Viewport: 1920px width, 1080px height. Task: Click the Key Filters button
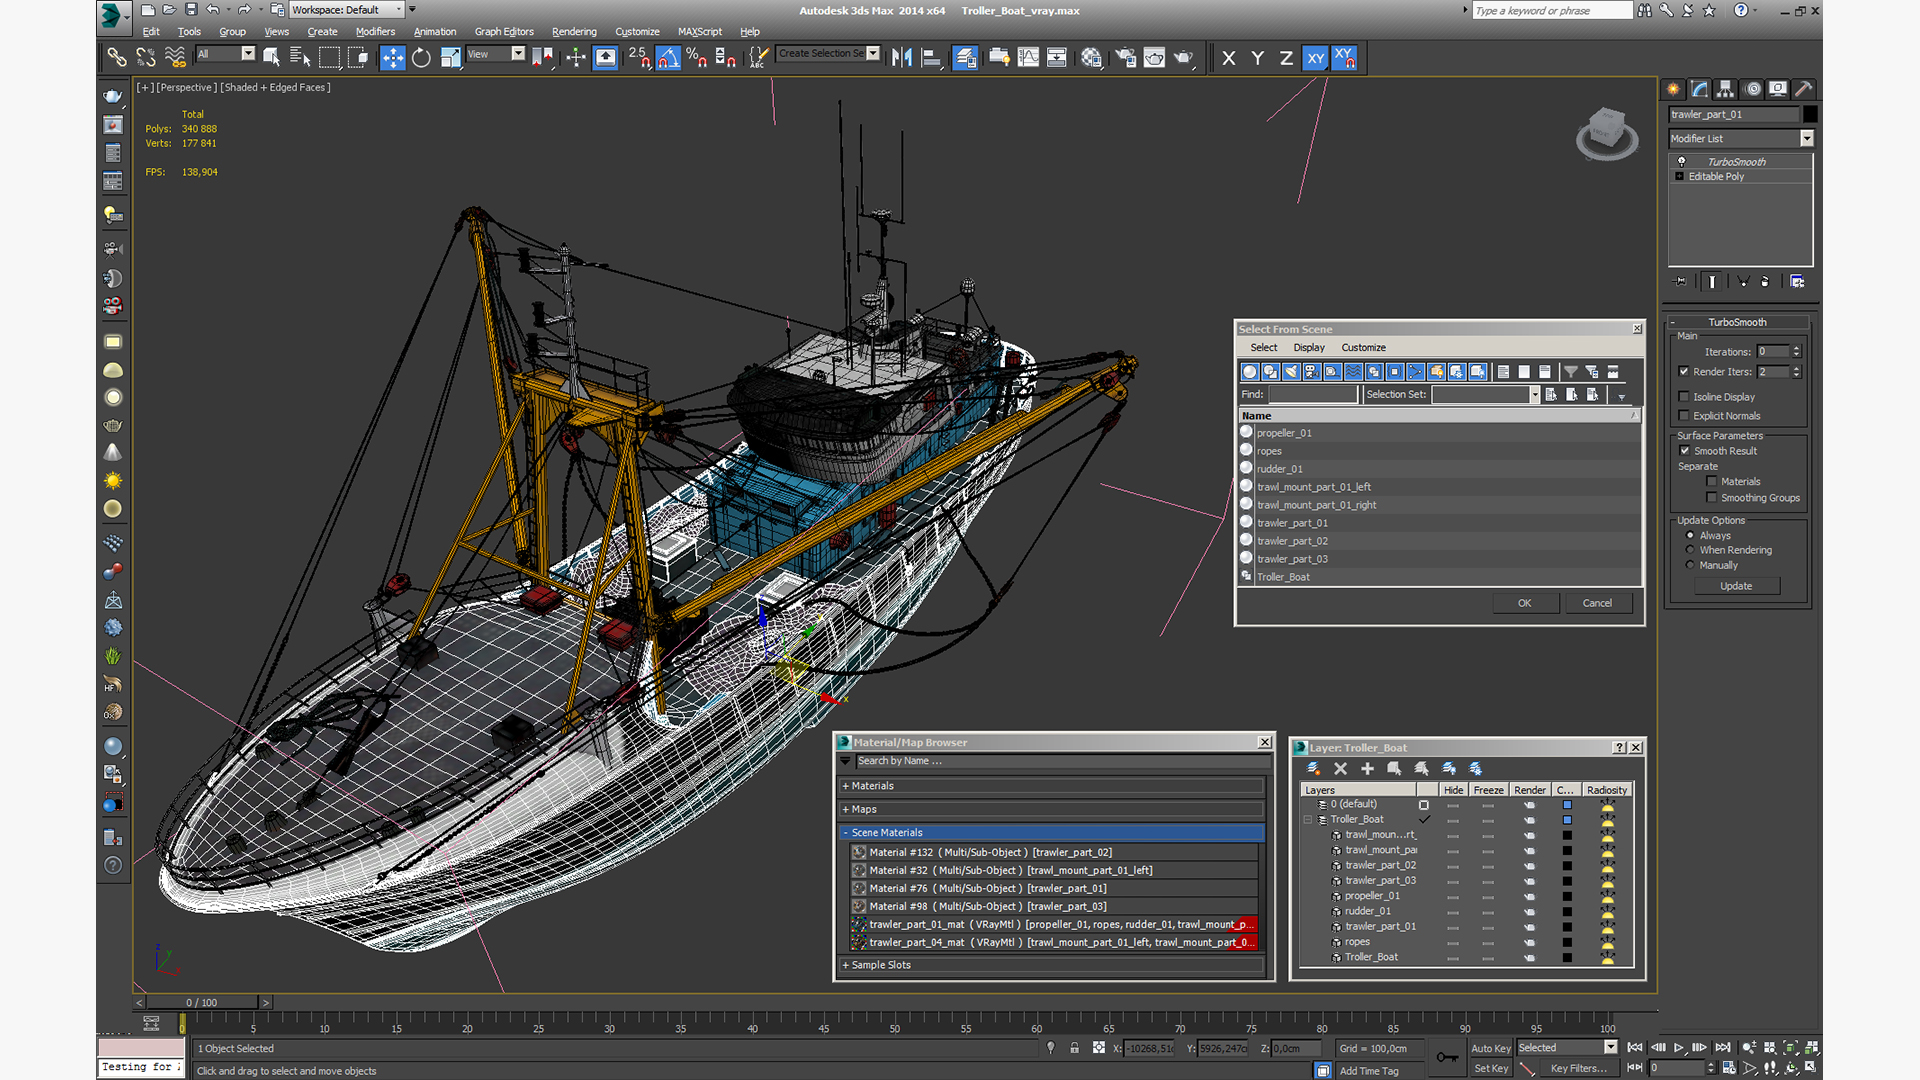(1579, 1068)
